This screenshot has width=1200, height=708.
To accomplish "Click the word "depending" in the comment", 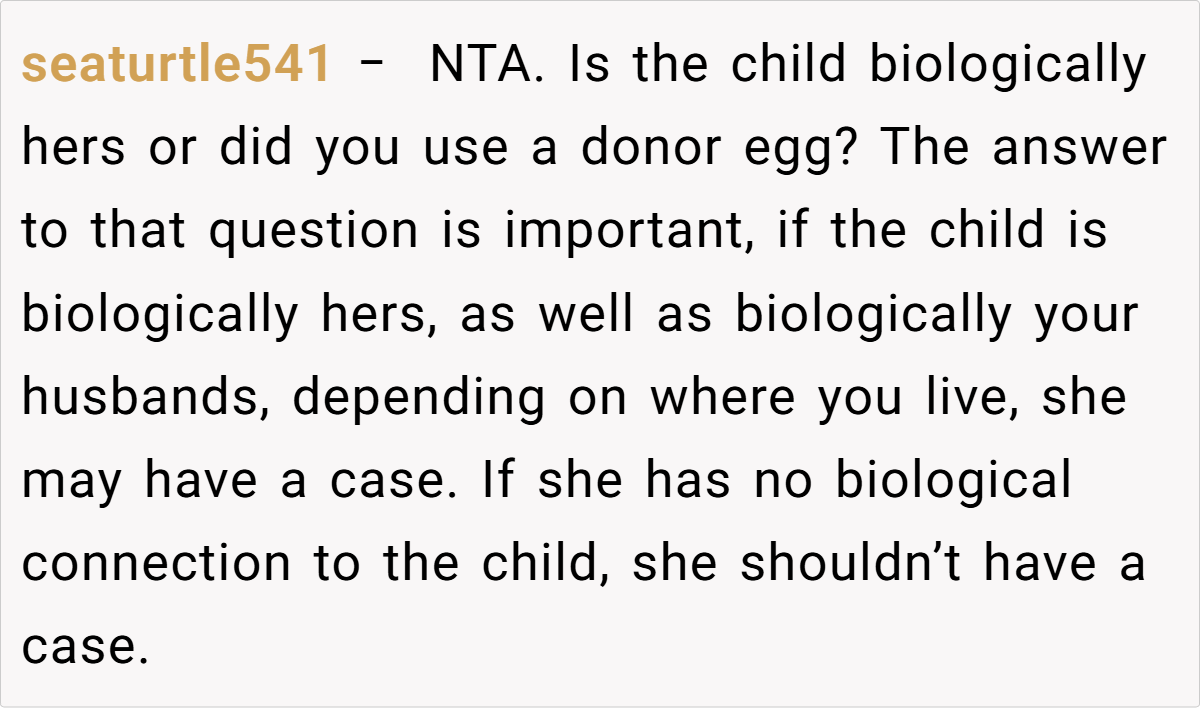I will 419,398.
